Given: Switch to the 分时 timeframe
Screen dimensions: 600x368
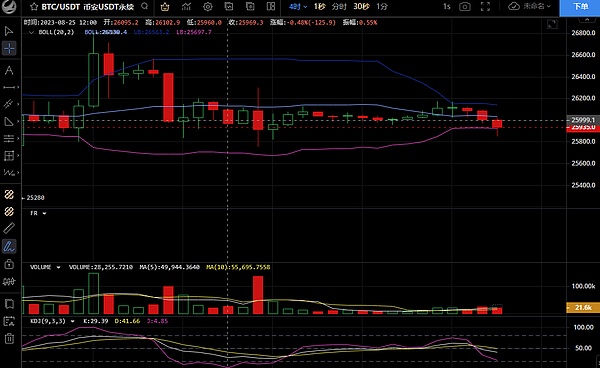Looking at the screenshot, I should (339, 7).
